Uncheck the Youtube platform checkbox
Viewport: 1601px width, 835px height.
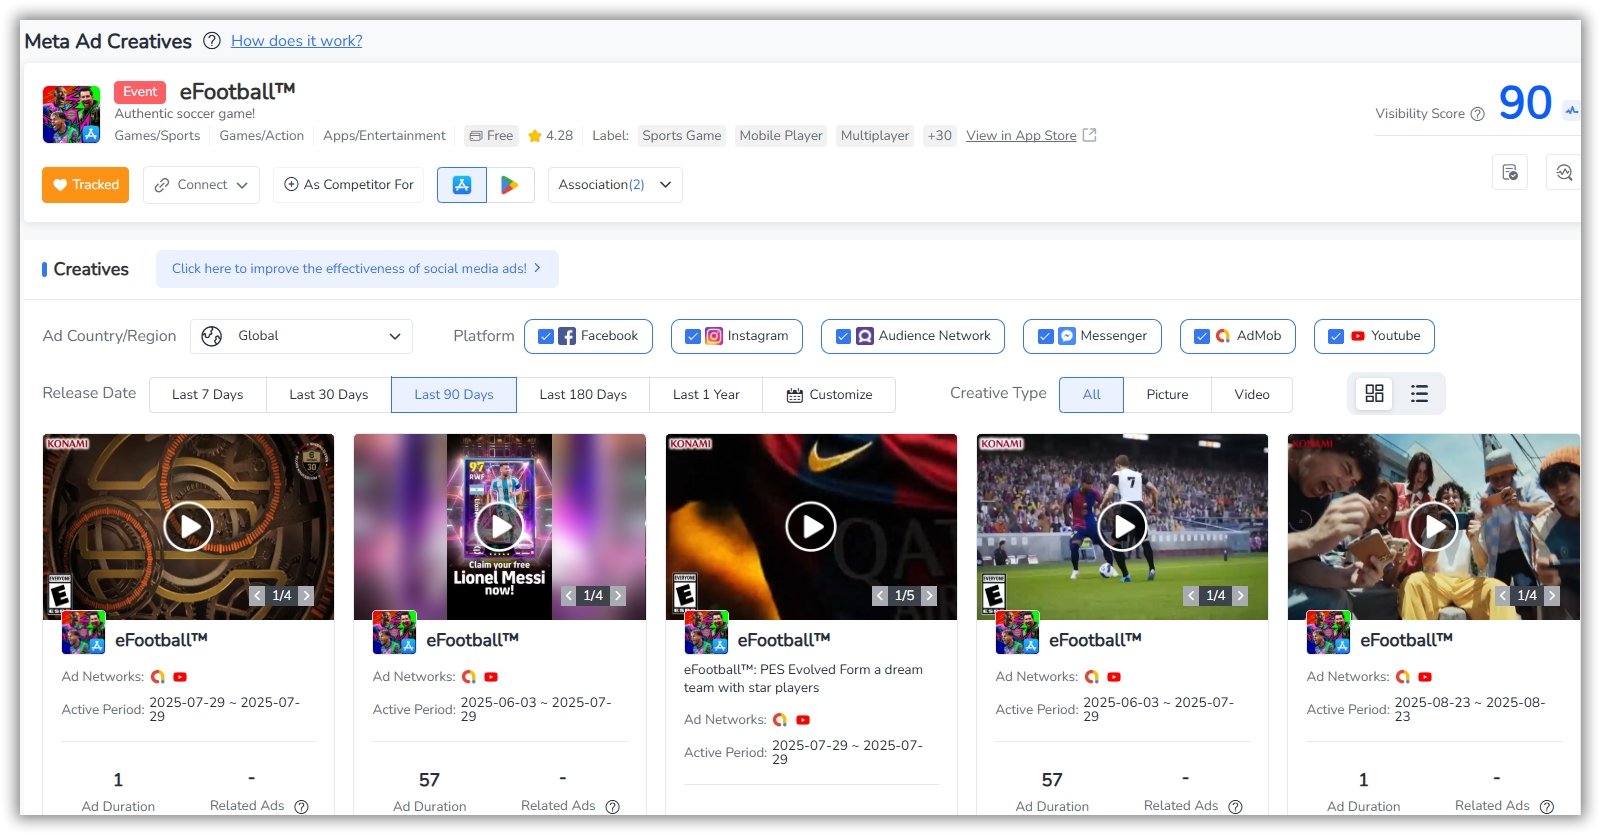click(1336, 337)
